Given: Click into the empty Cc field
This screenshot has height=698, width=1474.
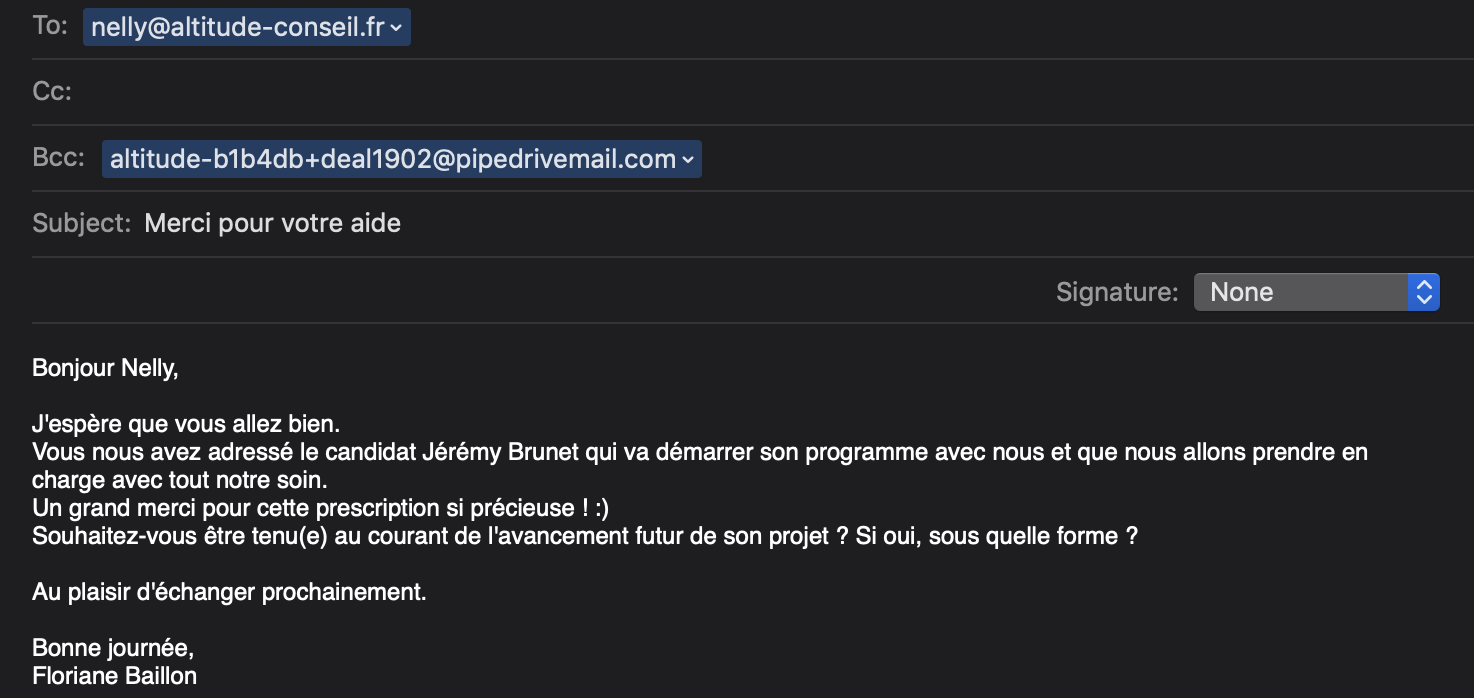Looking at the screenshot, I should (700, 92).
